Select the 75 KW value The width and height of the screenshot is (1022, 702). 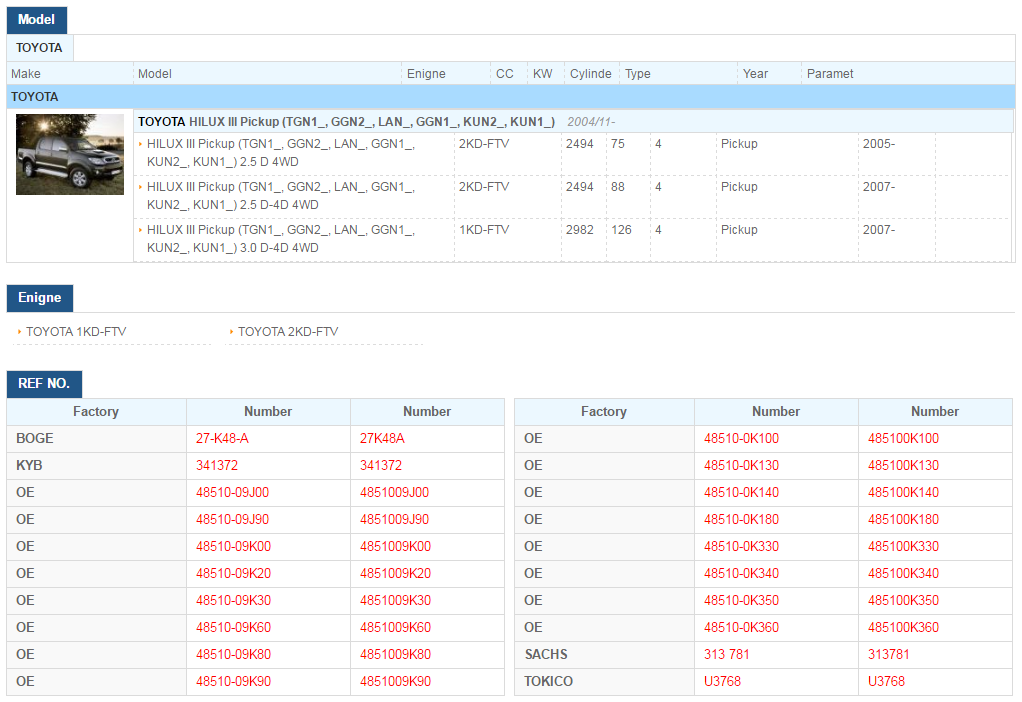(x=618, y=144)
